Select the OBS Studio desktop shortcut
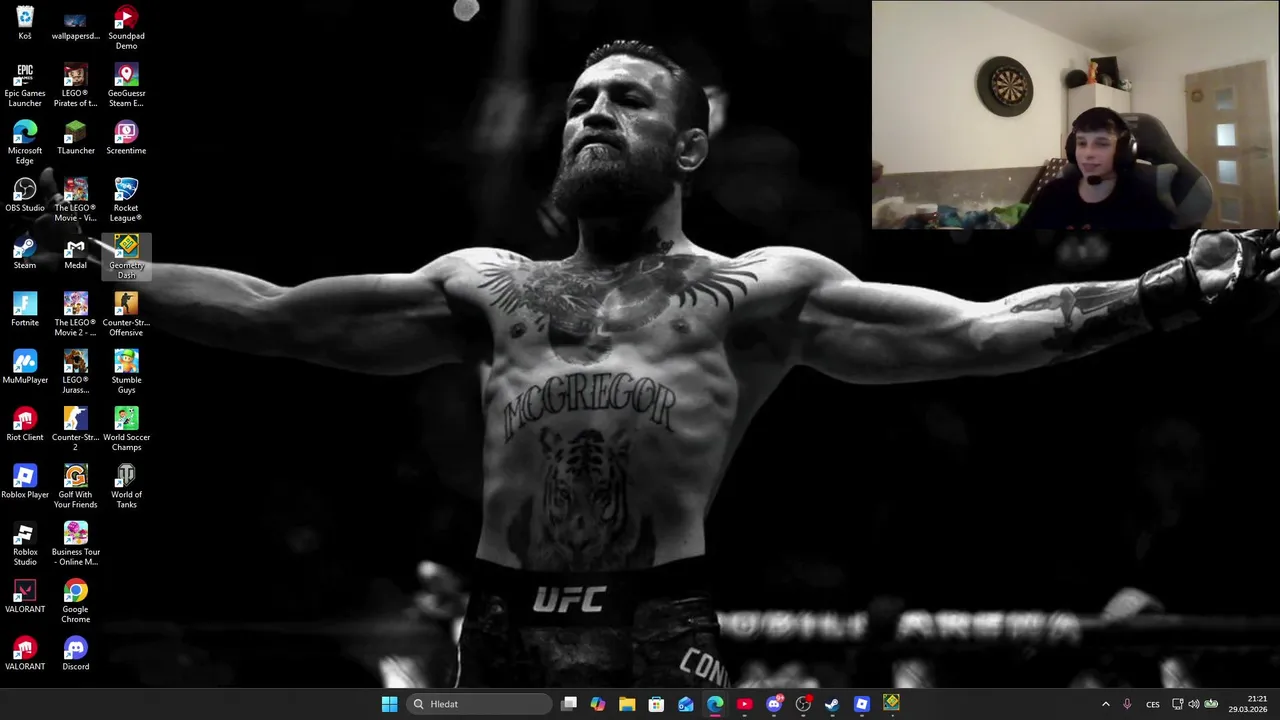This screenshot has width=1280, height=720. (25, 196)
